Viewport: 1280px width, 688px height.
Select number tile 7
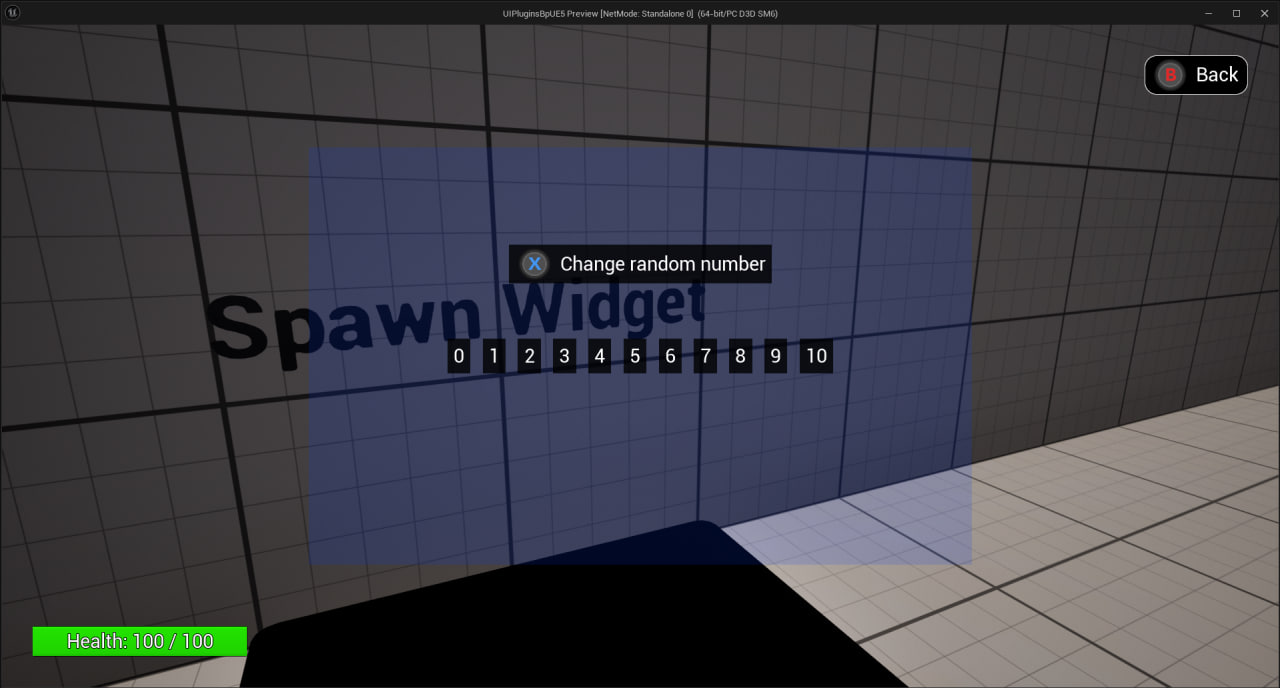point(705,356)
